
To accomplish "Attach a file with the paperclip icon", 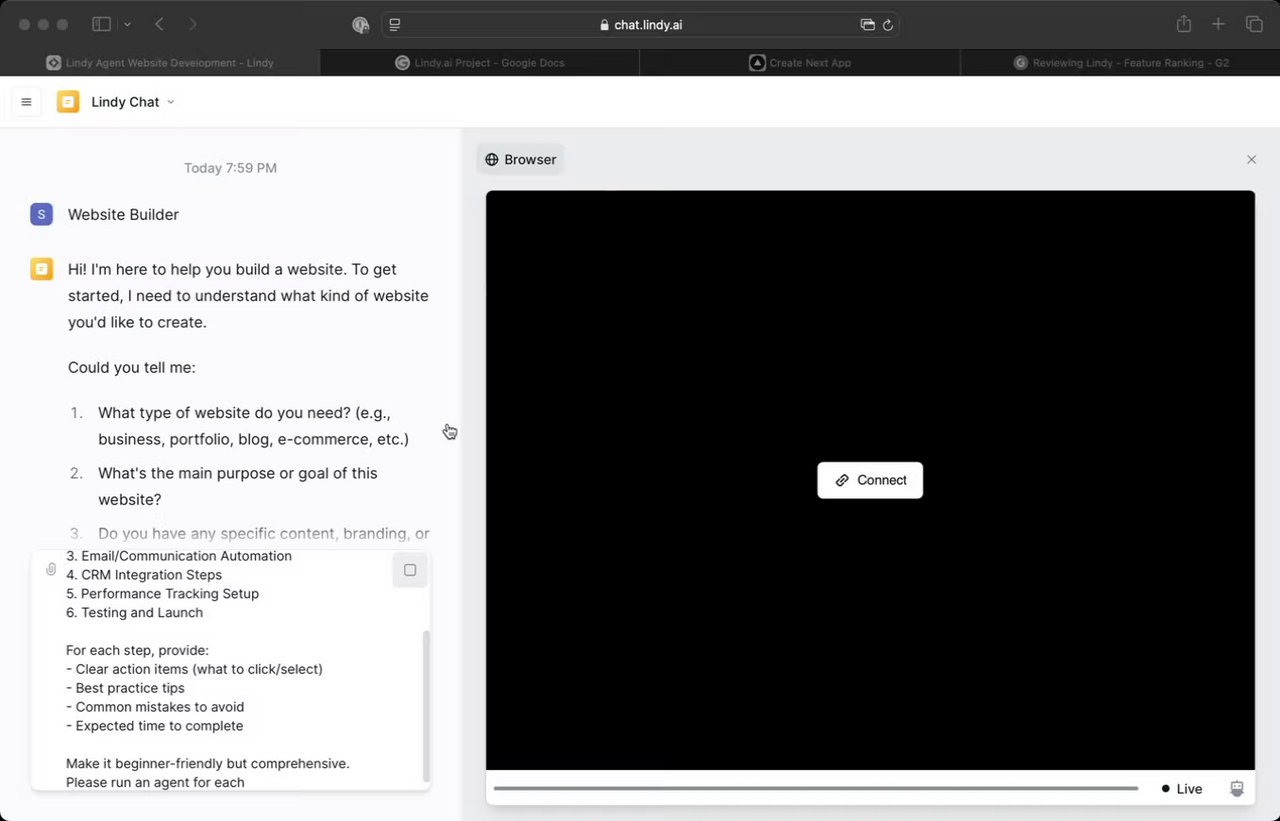I will 51,569.
